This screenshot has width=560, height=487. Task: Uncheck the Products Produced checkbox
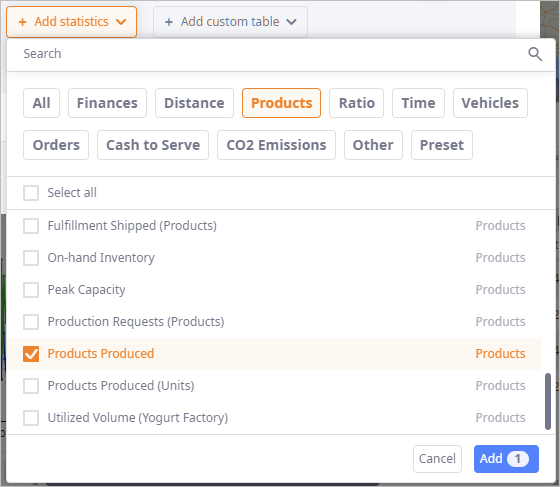[x=31, y=354]
